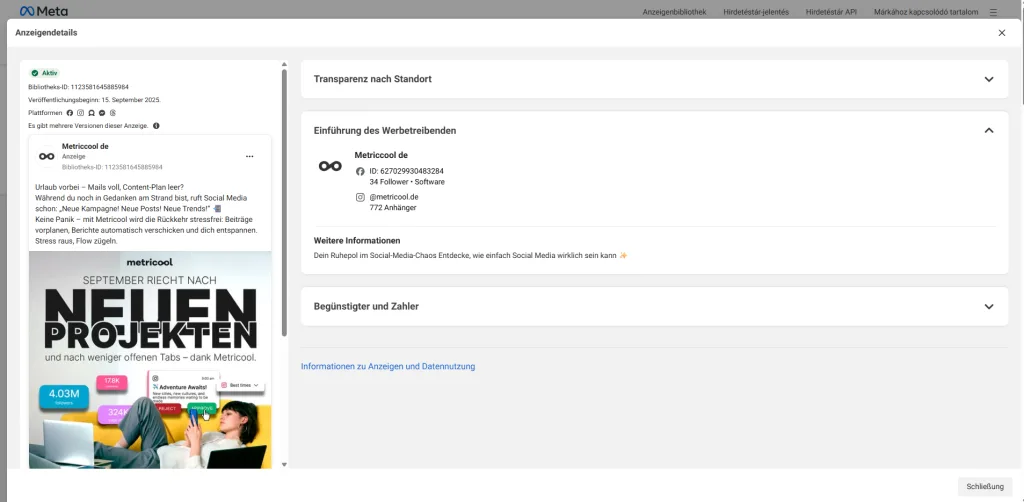
Task: Click the ad panel vertical scrollbar
Action: pyautogui.click(x=284, y=200)
